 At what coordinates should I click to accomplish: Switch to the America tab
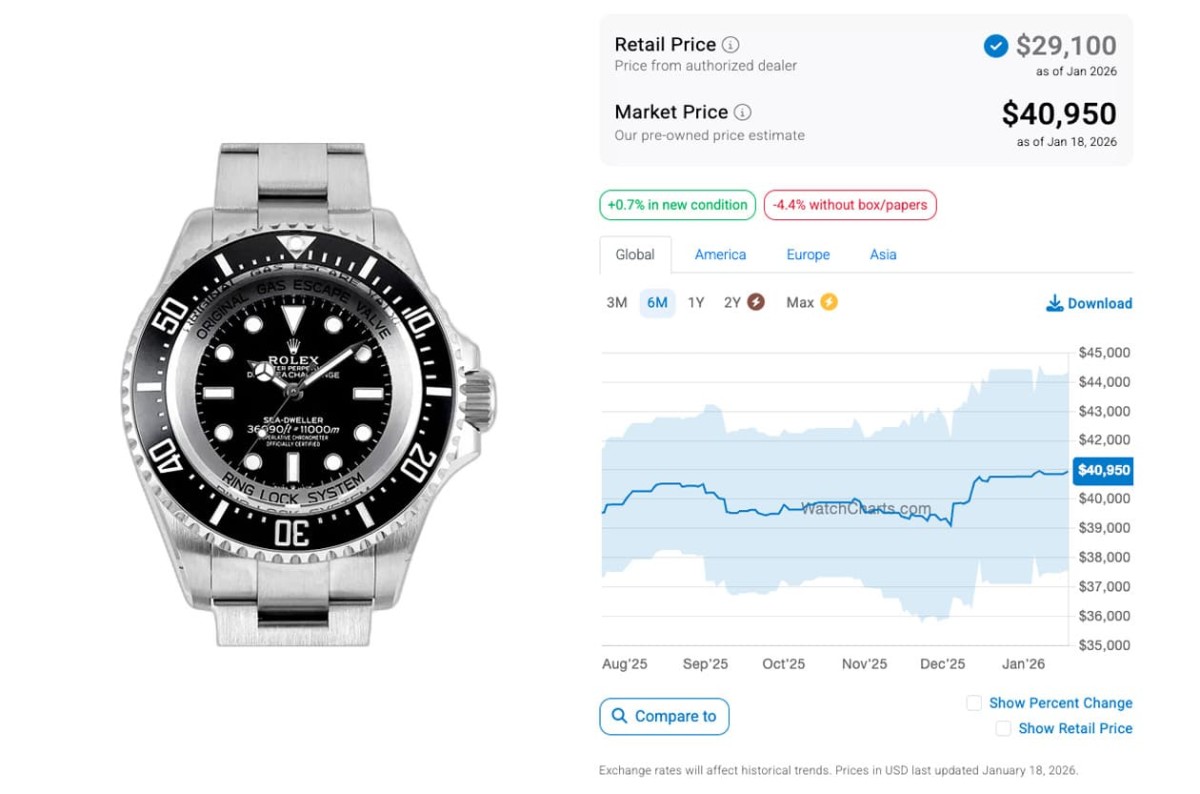(x=720, y=255)
